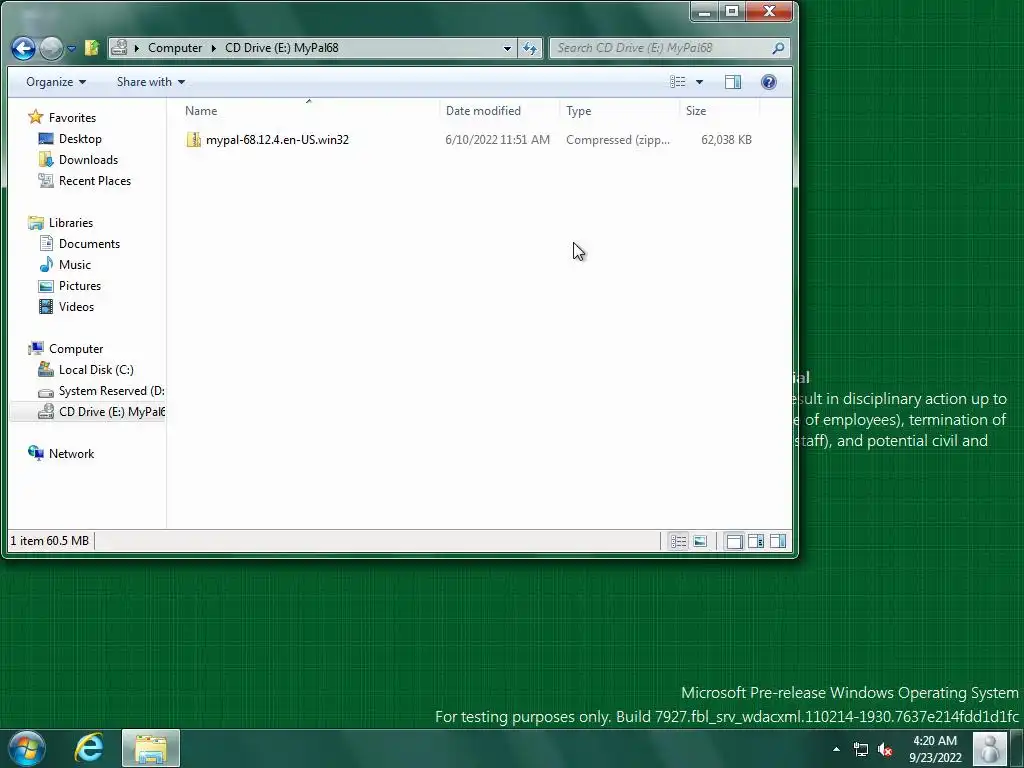
Task: Change your view using the toolbar icon
Action: point(678,82)
